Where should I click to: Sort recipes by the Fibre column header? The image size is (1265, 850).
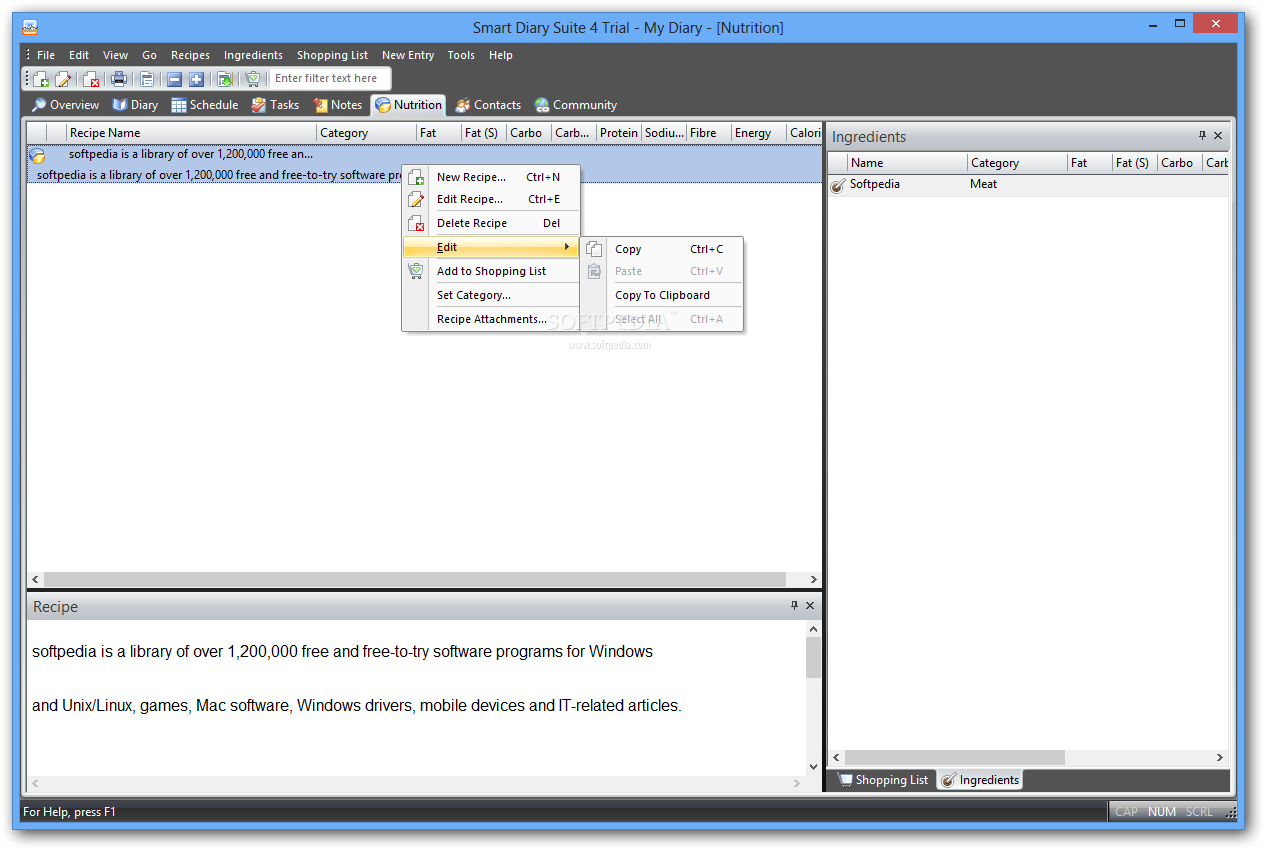tap(709, 133)
